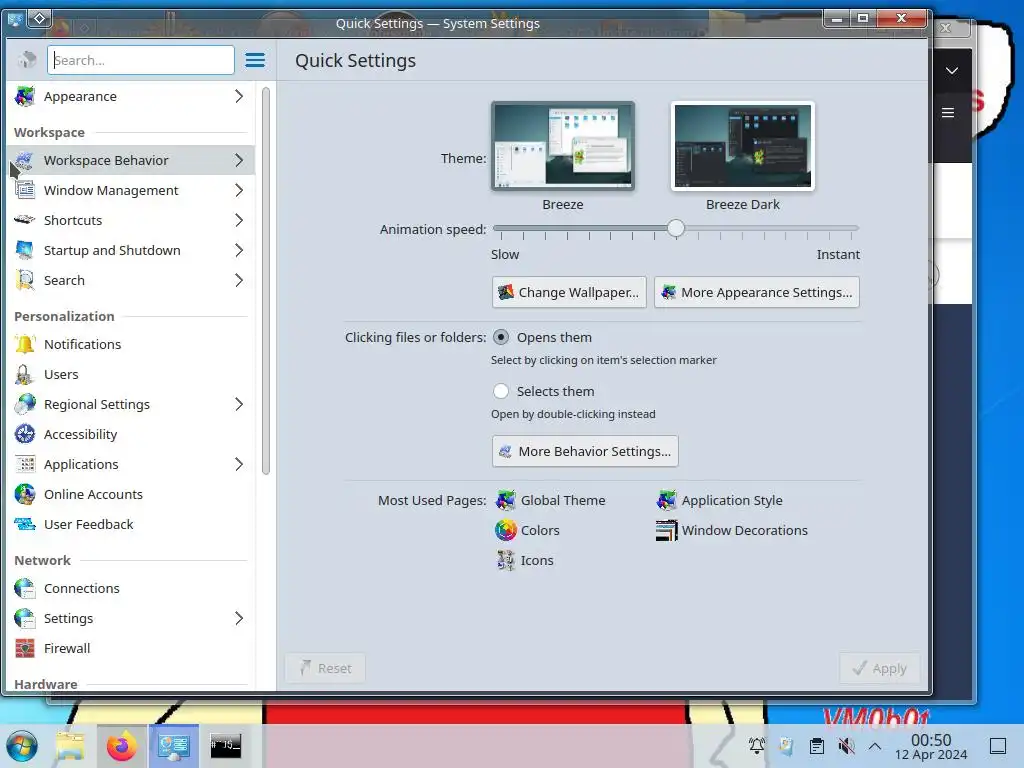Click the Accessibility icon
1024x768 pixels.
(25, 434)
